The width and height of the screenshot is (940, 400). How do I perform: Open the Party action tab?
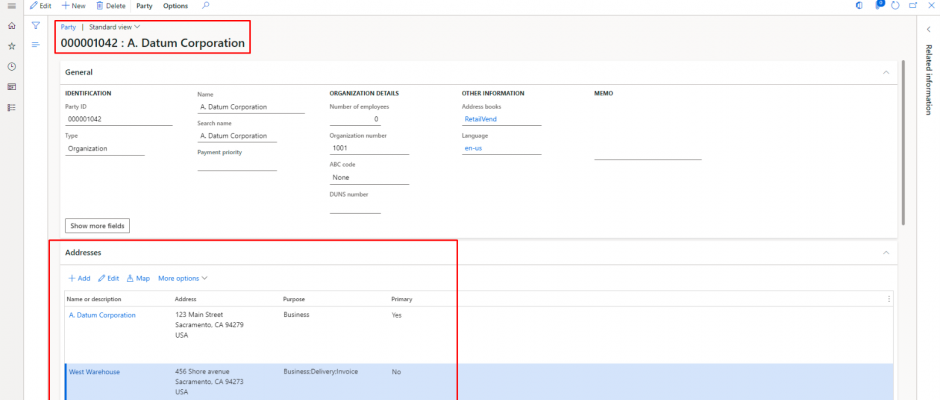(144, 5)
